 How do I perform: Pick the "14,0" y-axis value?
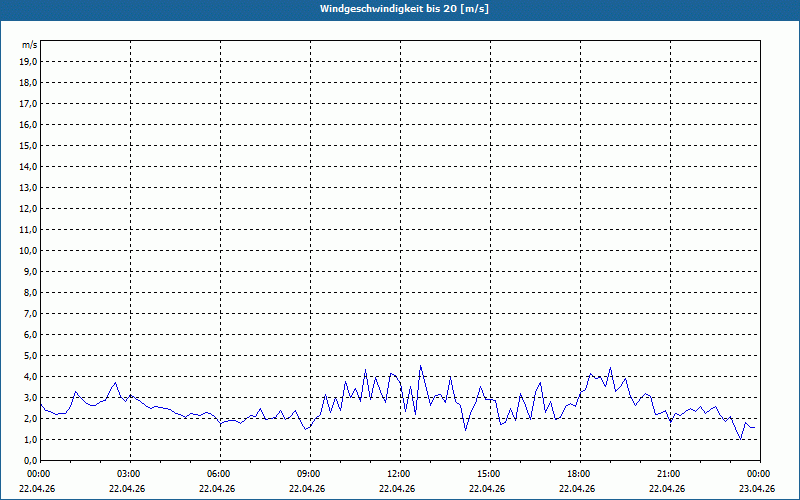tap(29, 166)
